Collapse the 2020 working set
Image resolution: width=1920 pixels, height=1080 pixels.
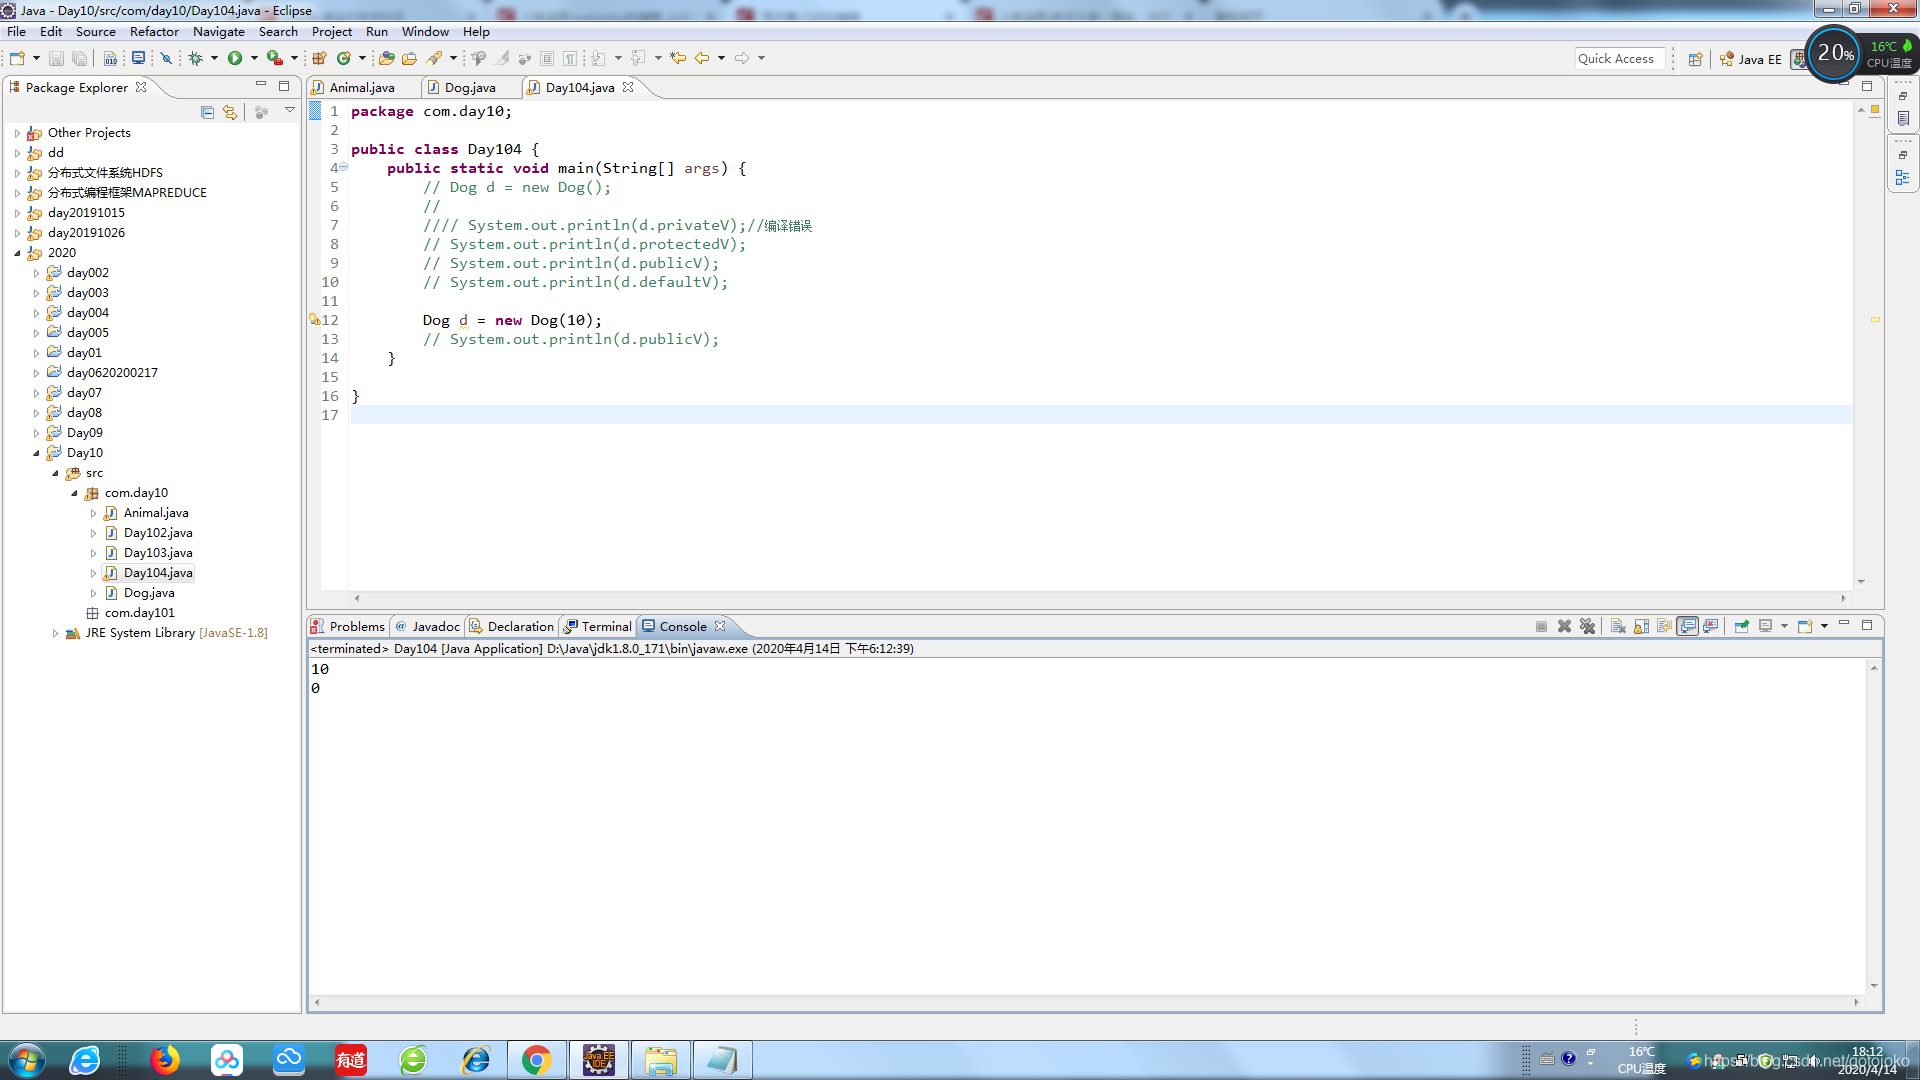coord(17,253)
